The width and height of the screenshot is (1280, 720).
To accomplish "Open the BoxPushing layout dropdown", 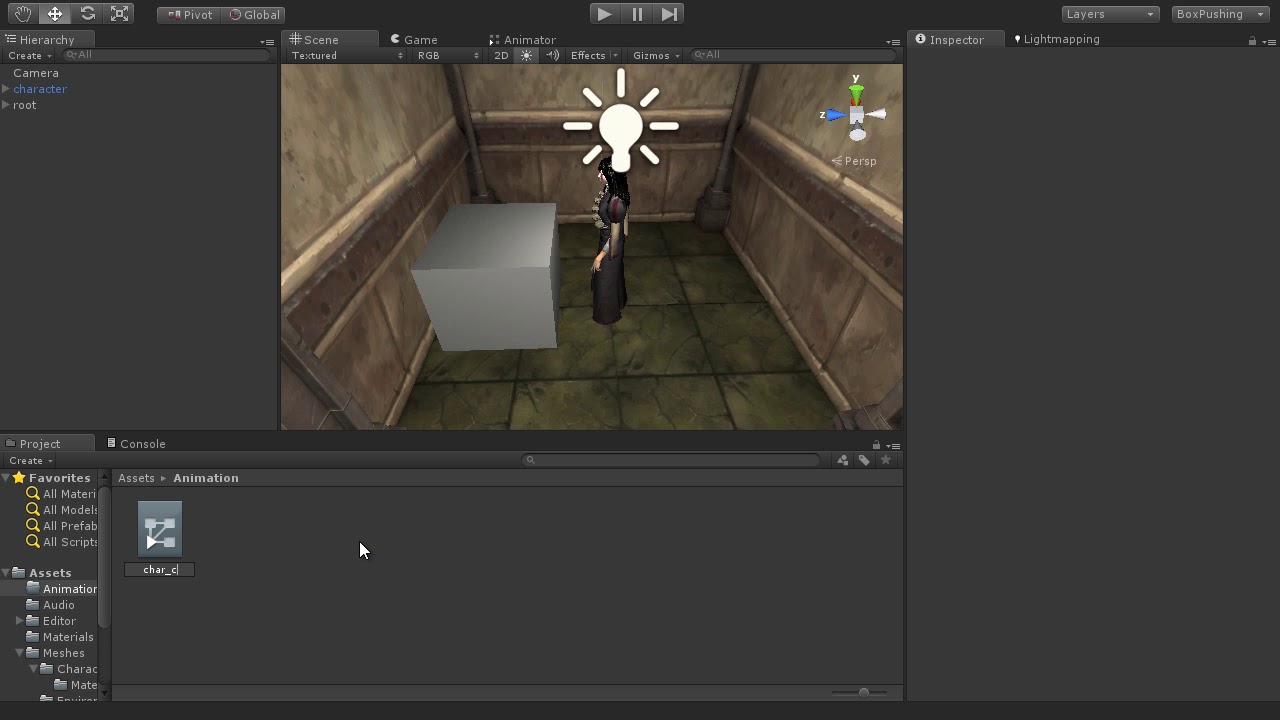I will tap(1220, 14).
